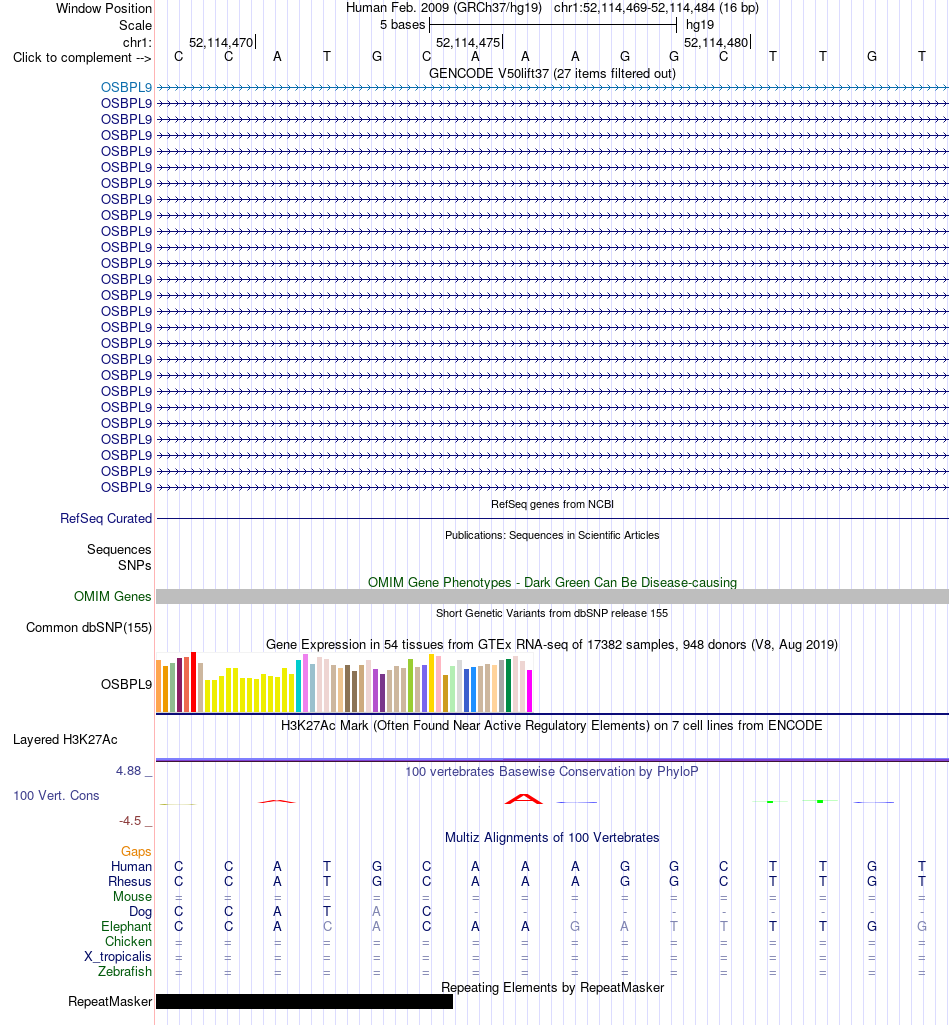The width and height of the screenshot is (950, 1025).
Task: Click the Human Feb. 2009 (GRCh37/hg19) title
Action: pos(444,8)
